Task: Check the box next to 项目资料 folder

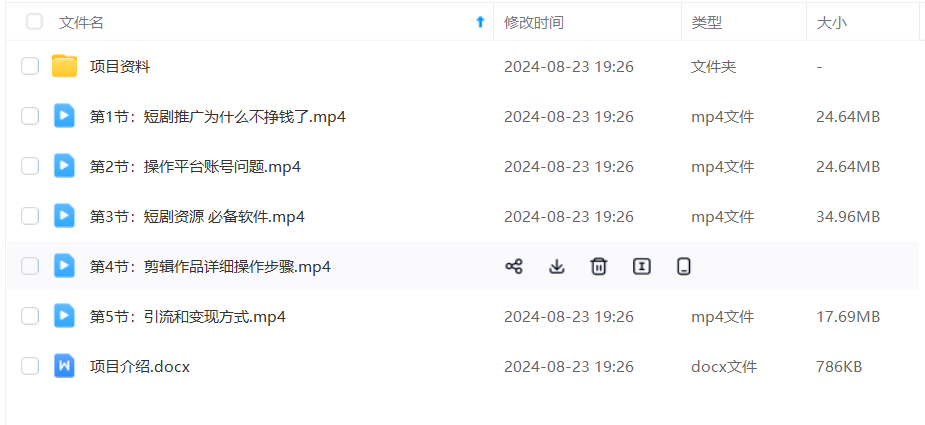Action: 30,67
